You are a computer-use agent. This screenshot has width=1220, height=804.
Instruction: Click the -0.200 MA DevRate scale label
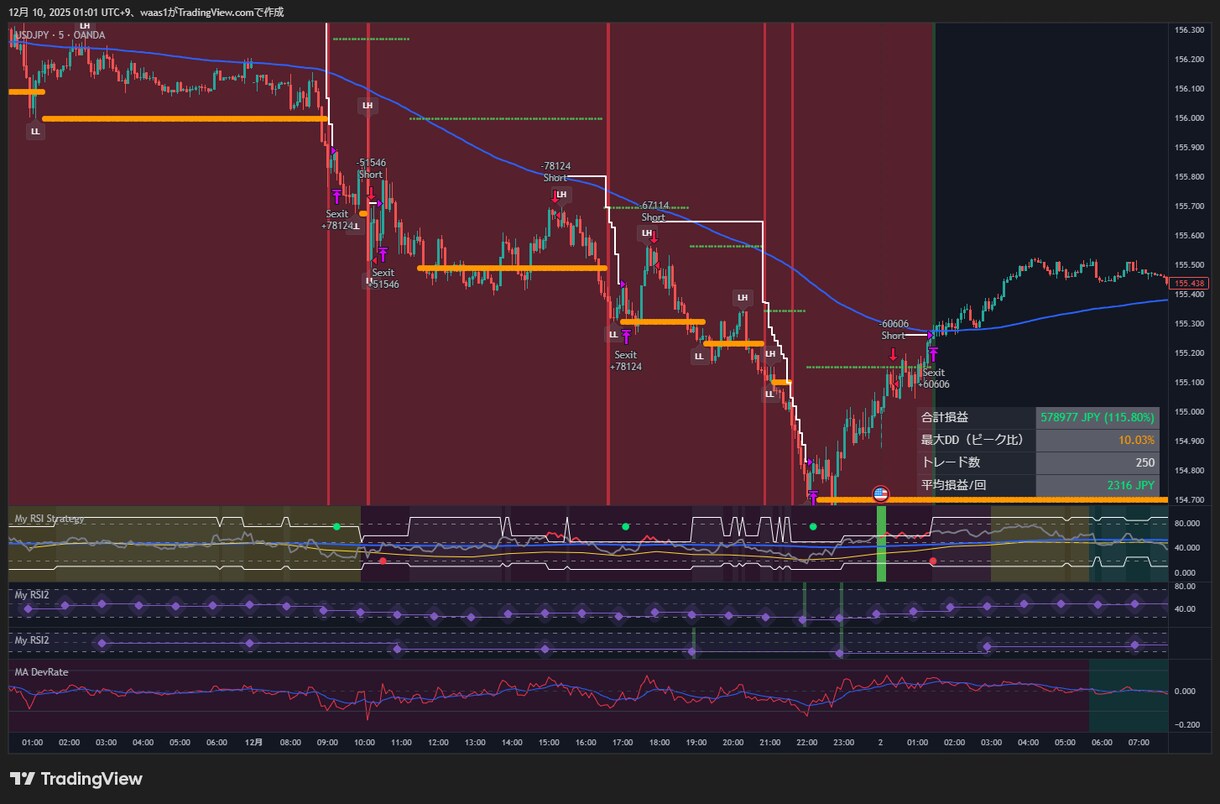[x=1186, y=724]
